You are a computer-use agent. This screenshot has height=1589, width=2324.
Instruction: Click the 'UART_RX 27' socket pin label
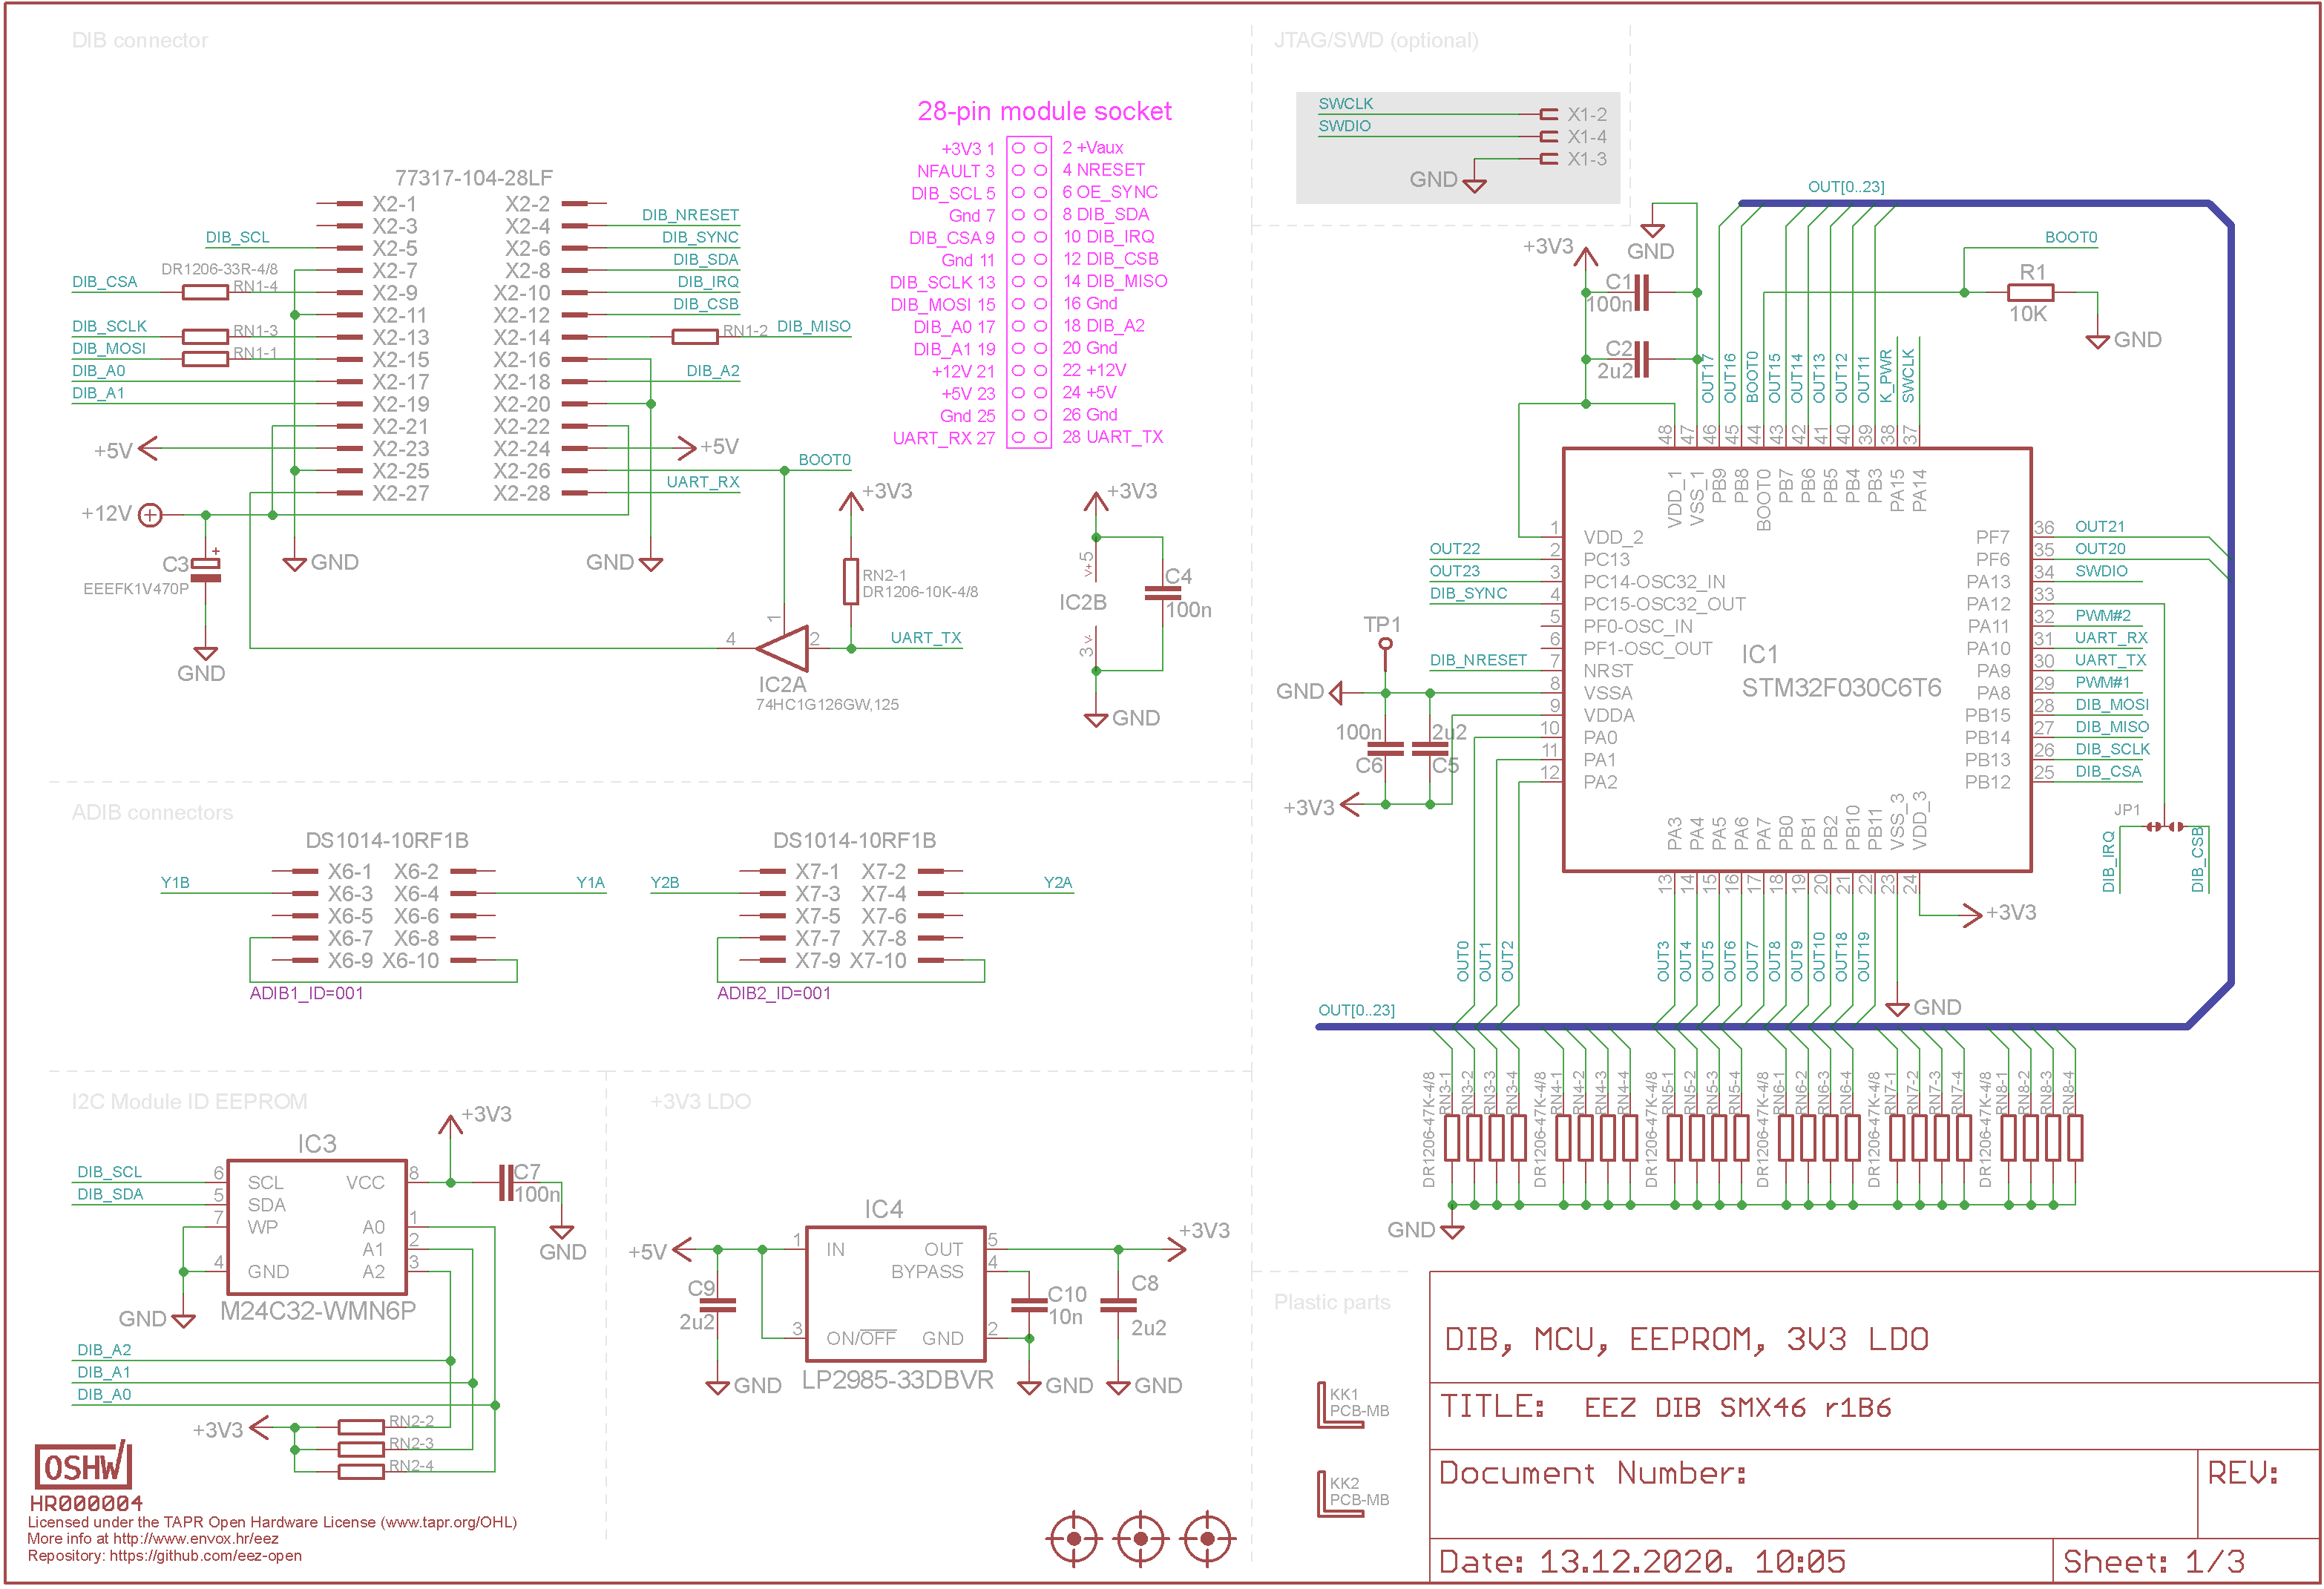[x=944, y=438]
